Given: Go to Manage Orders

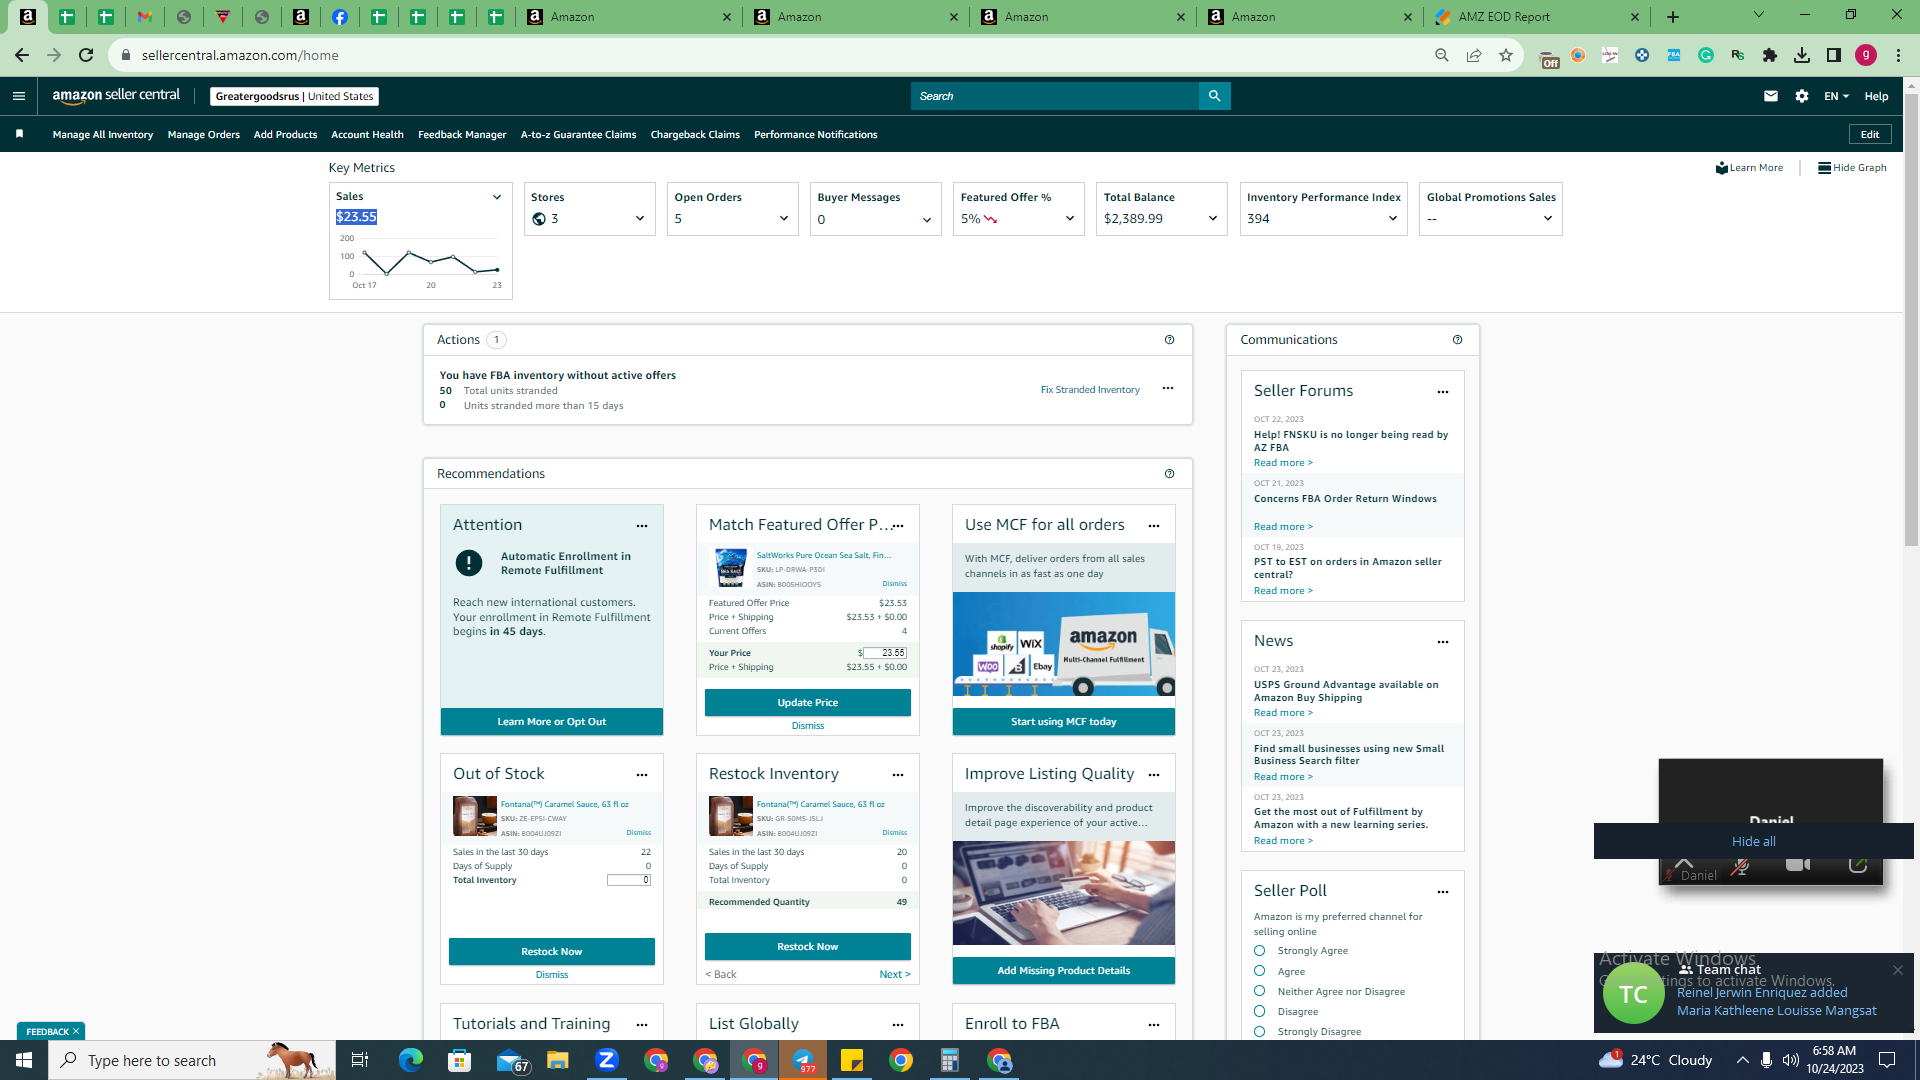Looking at the screenshot, I should (x=204, y=135).
